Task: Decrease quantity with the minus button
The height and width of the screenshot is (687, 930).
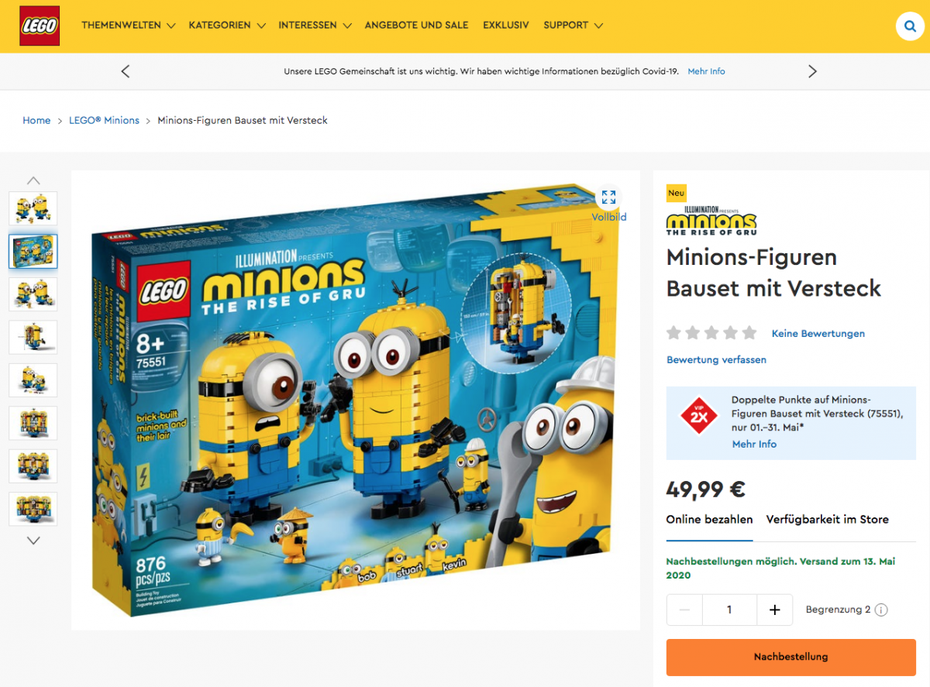Action: tap(684, 610)
